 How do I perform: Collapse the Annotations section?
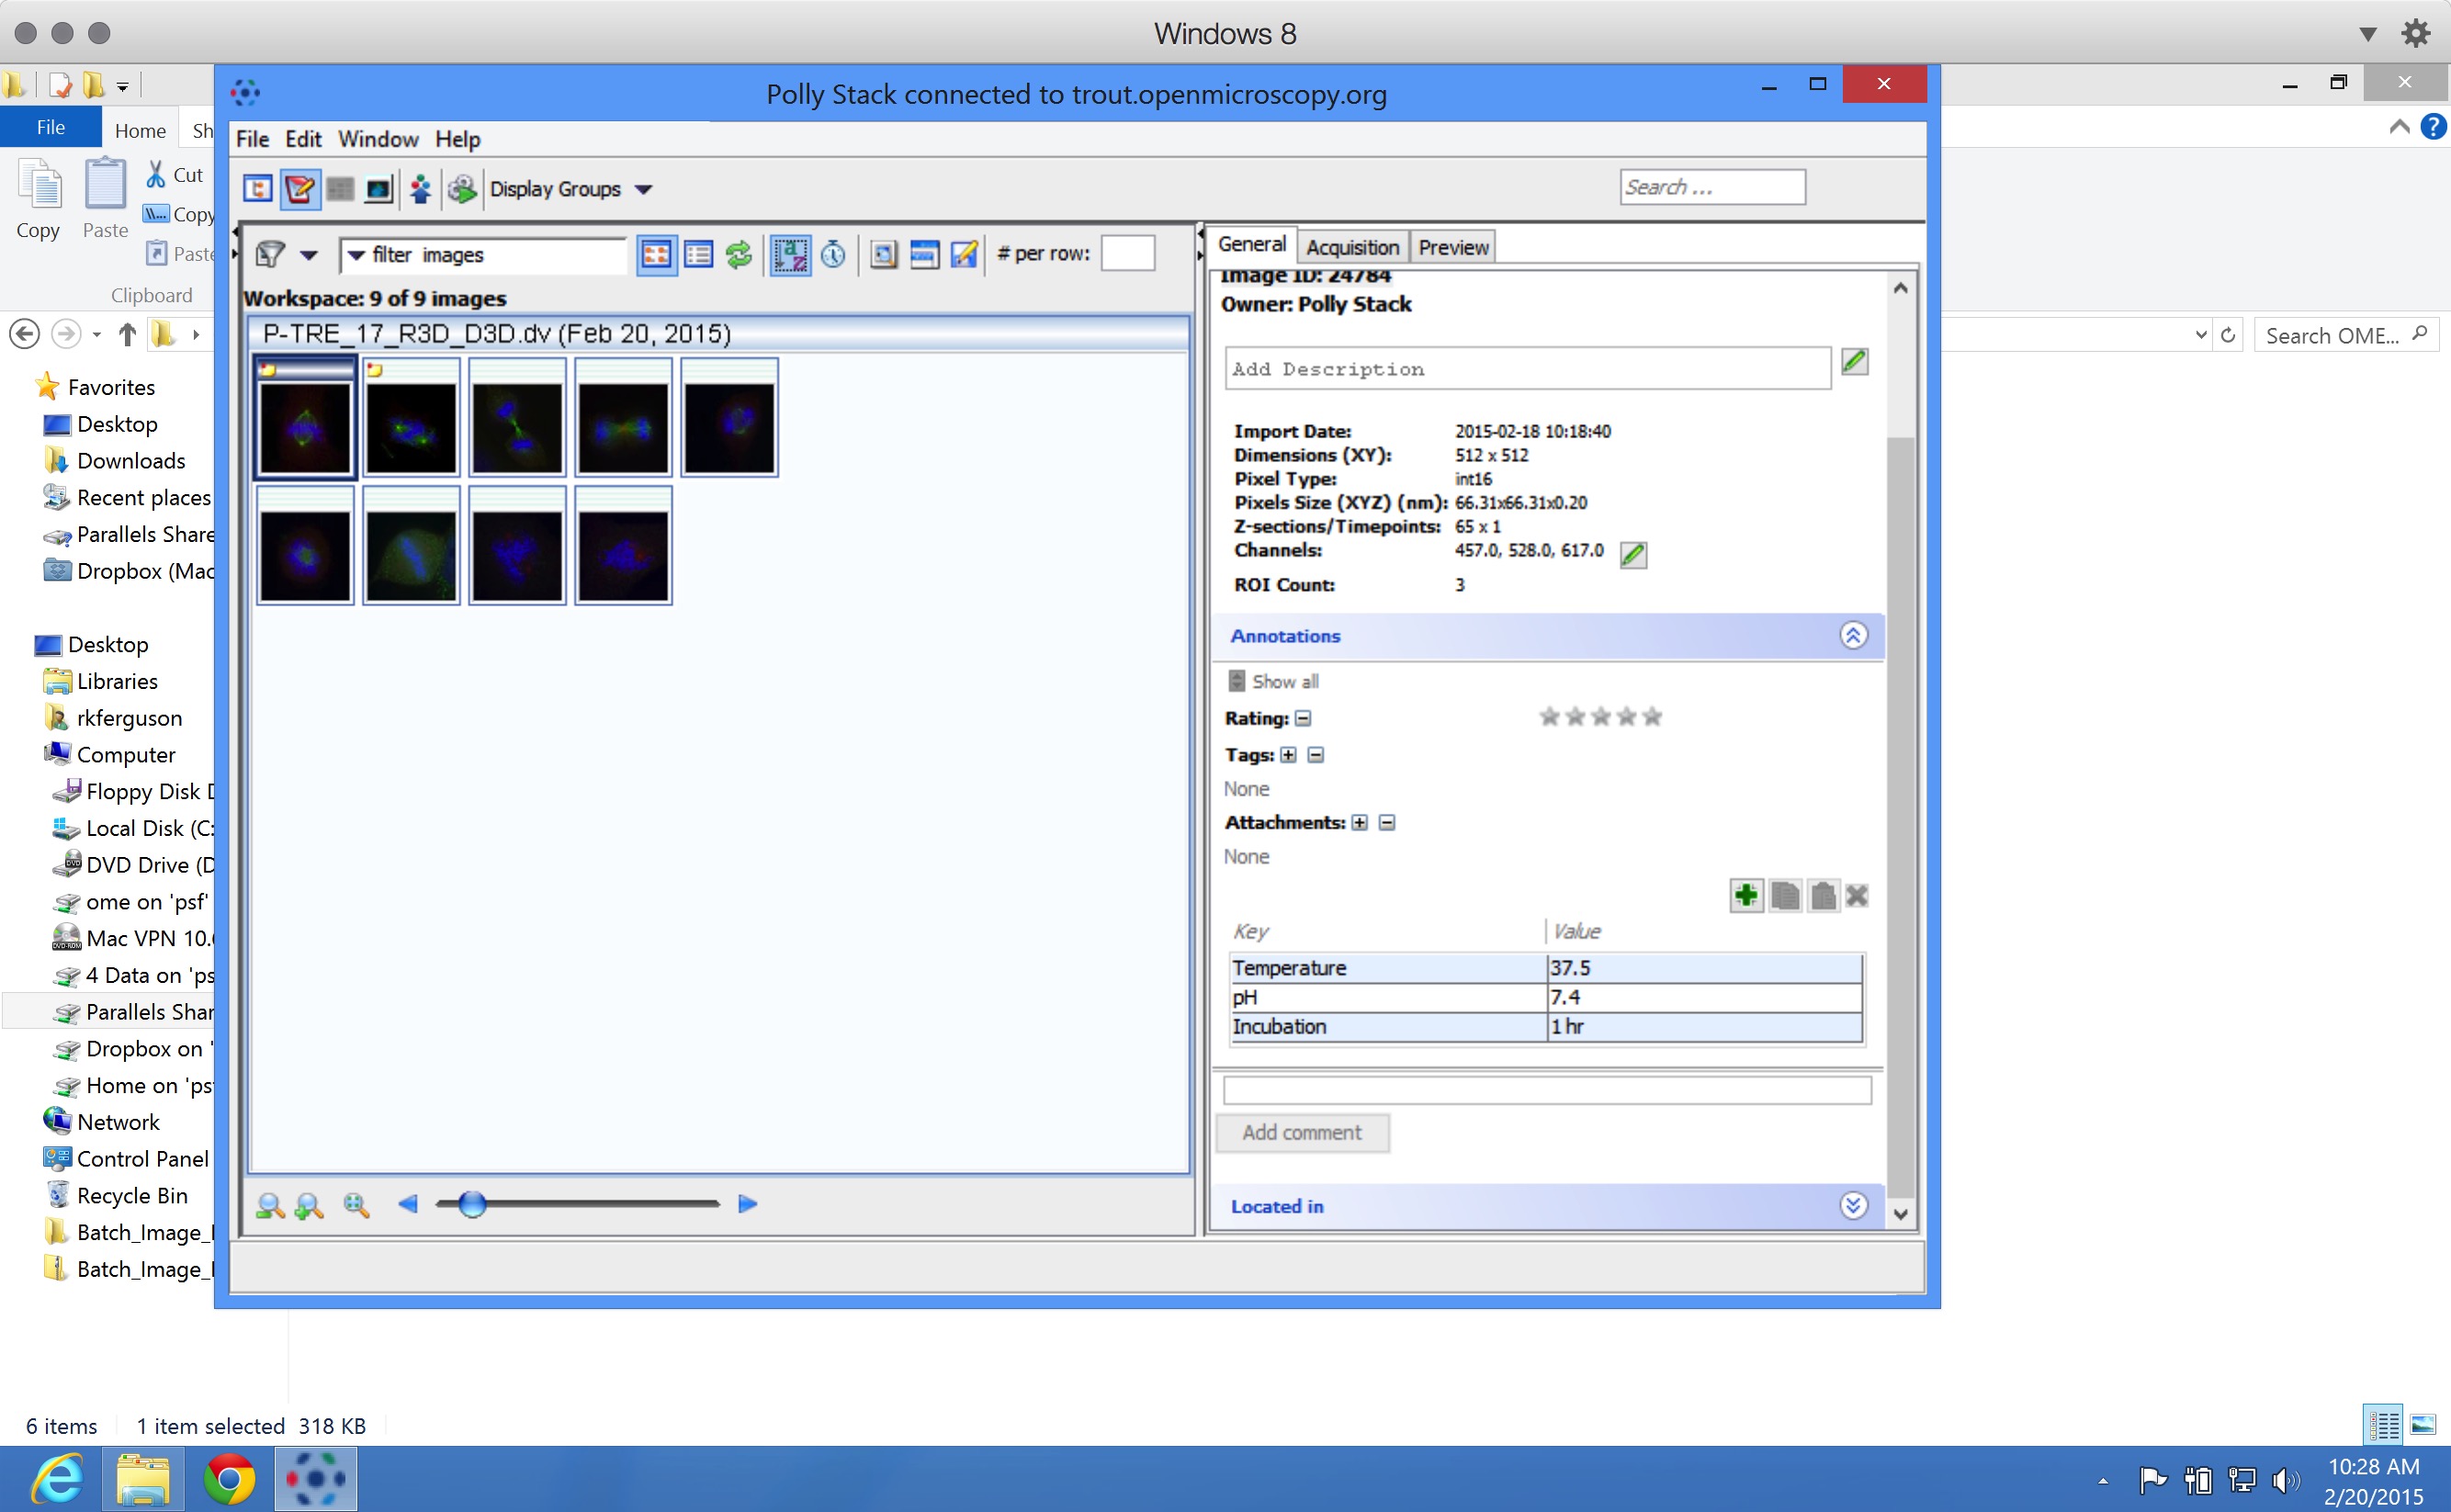click(x=1853, y=636)
